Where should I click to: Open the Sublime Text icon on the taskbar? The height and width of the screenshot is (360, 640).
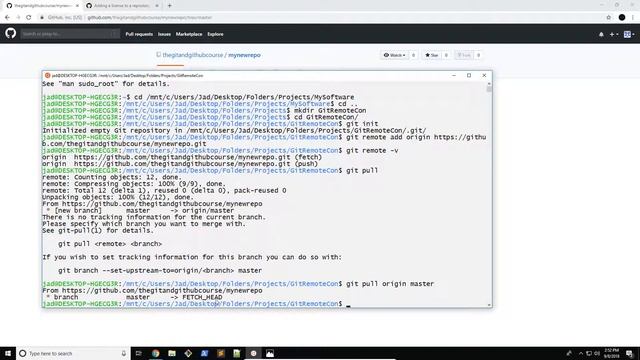click(x=221, y=353)
